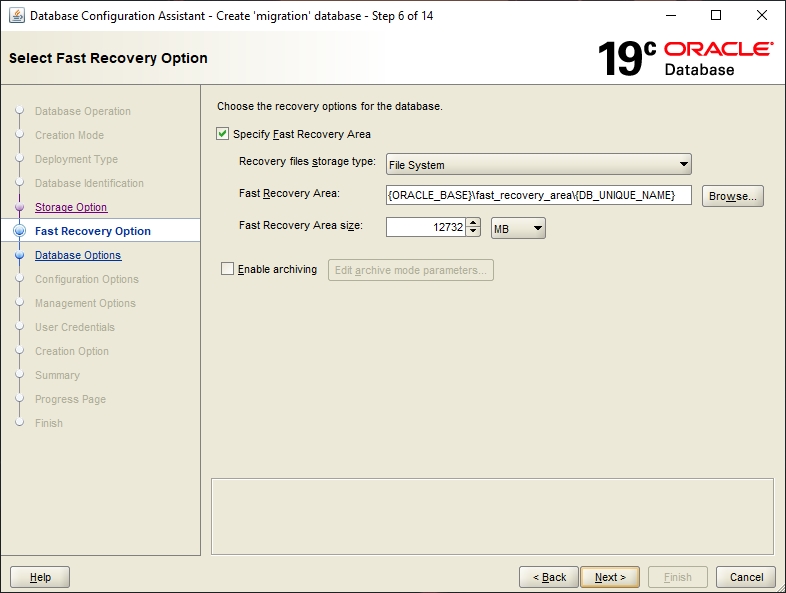Screen dimensions: 786x593
Task: Click the Oracle Database 19c logo
Action: (x=685, y=59)
